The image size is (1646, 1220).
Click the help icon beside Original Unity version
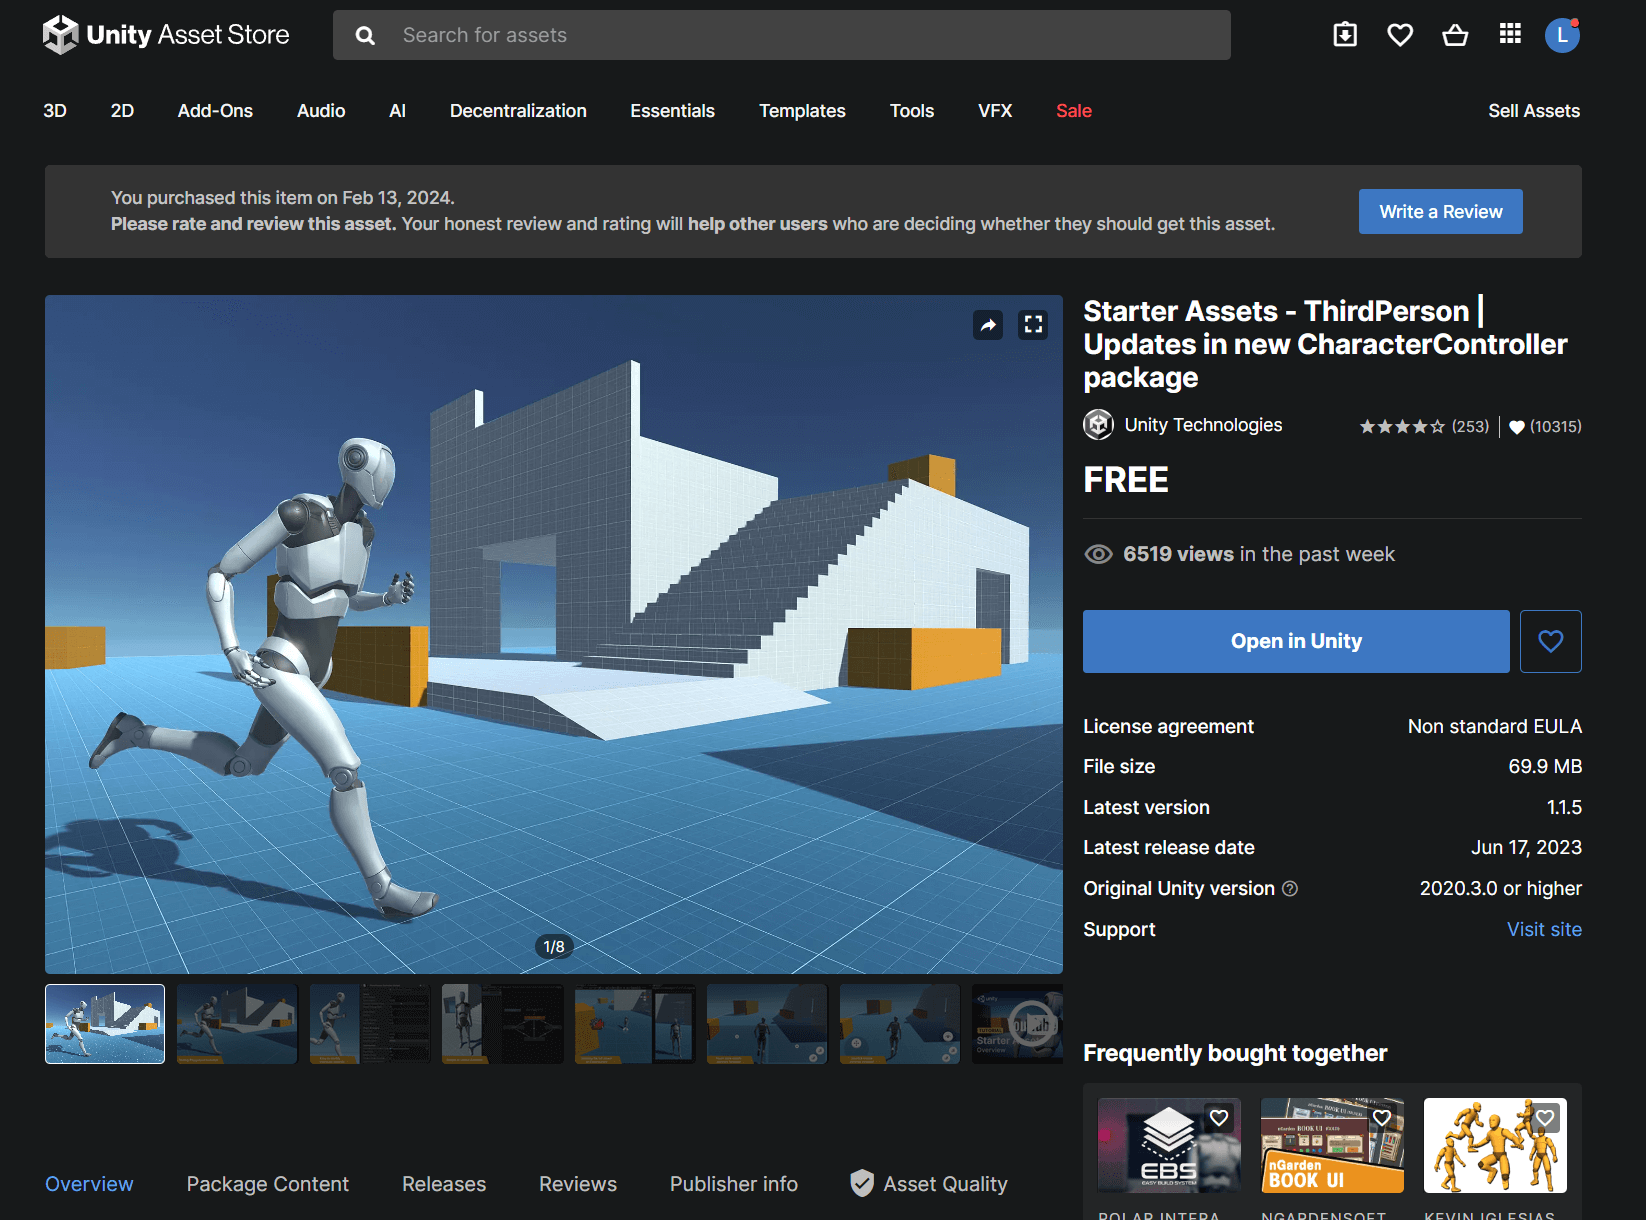[1290, 888]
